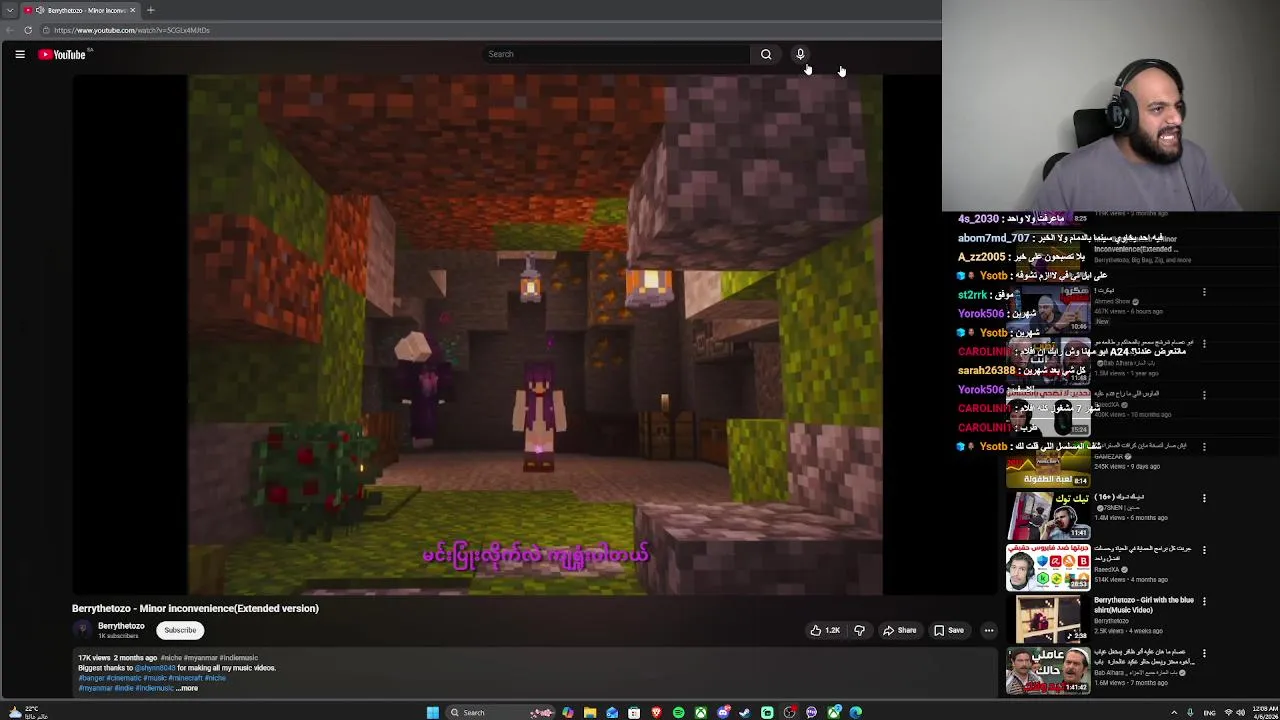Image resolution: width=1280 pixels, height=720 pixels.
Task: Open the YouTube guide hamburger menu
Action: (20, 54)
